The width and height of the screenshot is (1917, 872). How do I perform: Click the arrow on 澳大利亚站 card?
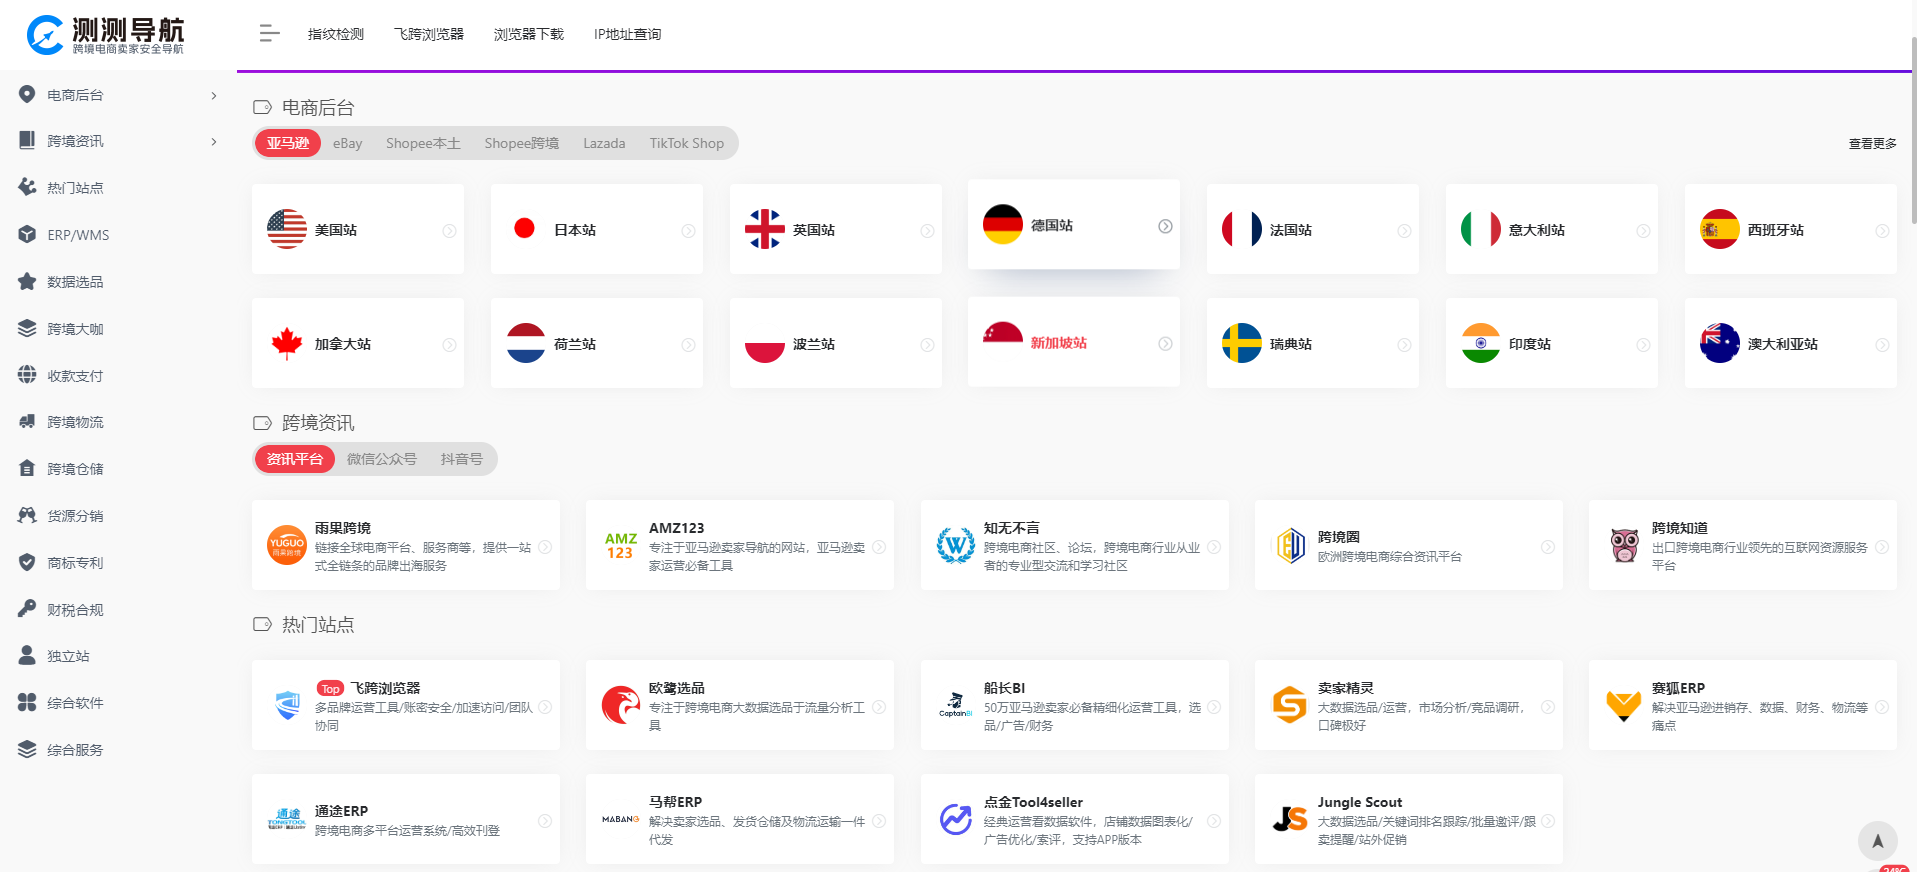pyautogui.click(x=1881, y=345)
